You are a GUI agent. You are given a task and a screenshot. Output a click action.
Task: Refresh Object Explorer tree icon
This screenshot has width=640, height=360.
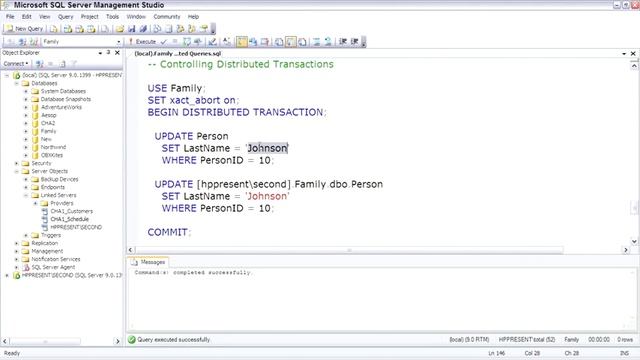tap(62, 64)
